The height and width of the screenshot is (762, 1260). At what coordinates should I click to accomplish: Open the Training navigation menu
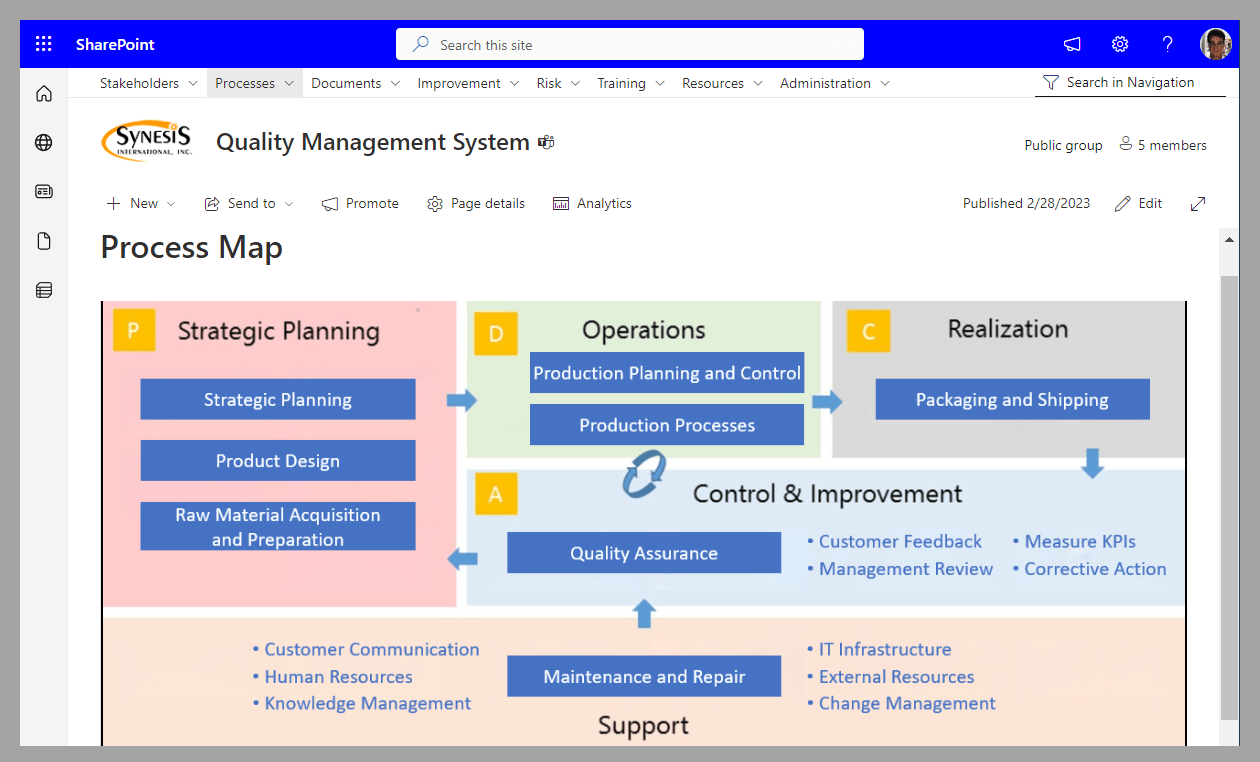coord(630,83)
